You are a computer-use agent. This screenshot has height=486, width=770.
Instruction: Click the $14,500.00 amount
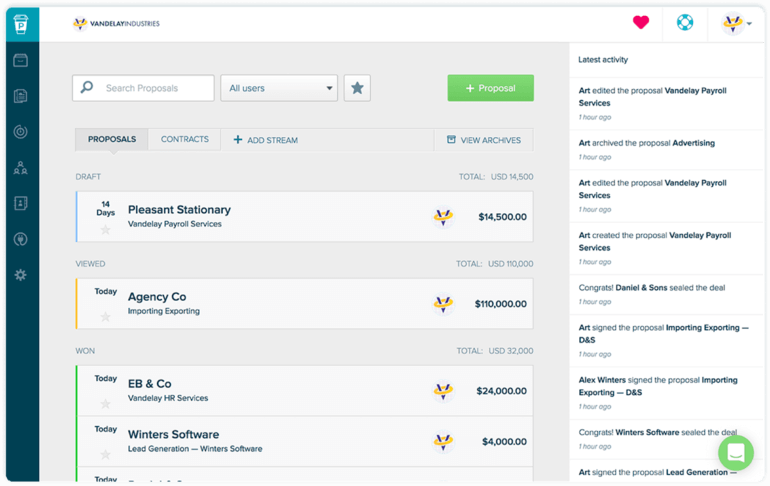click(502, 217)
